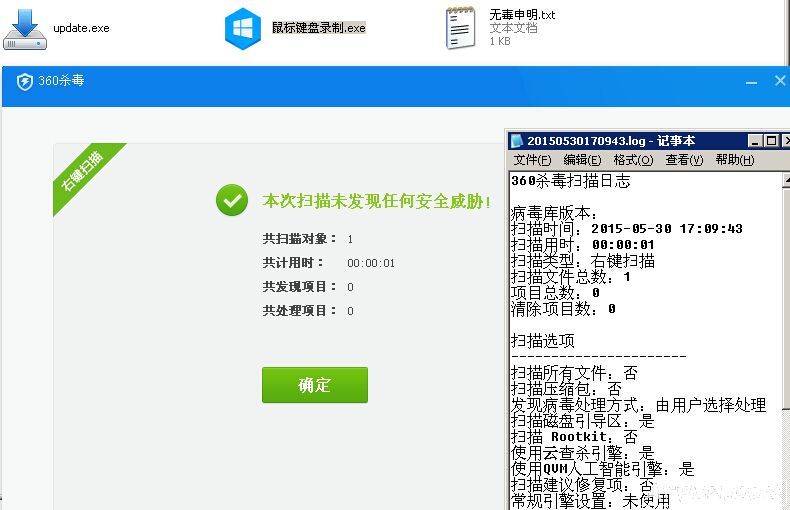Maximize the Notepad log window
Viewport: 790px width, 510px height.
771,141
